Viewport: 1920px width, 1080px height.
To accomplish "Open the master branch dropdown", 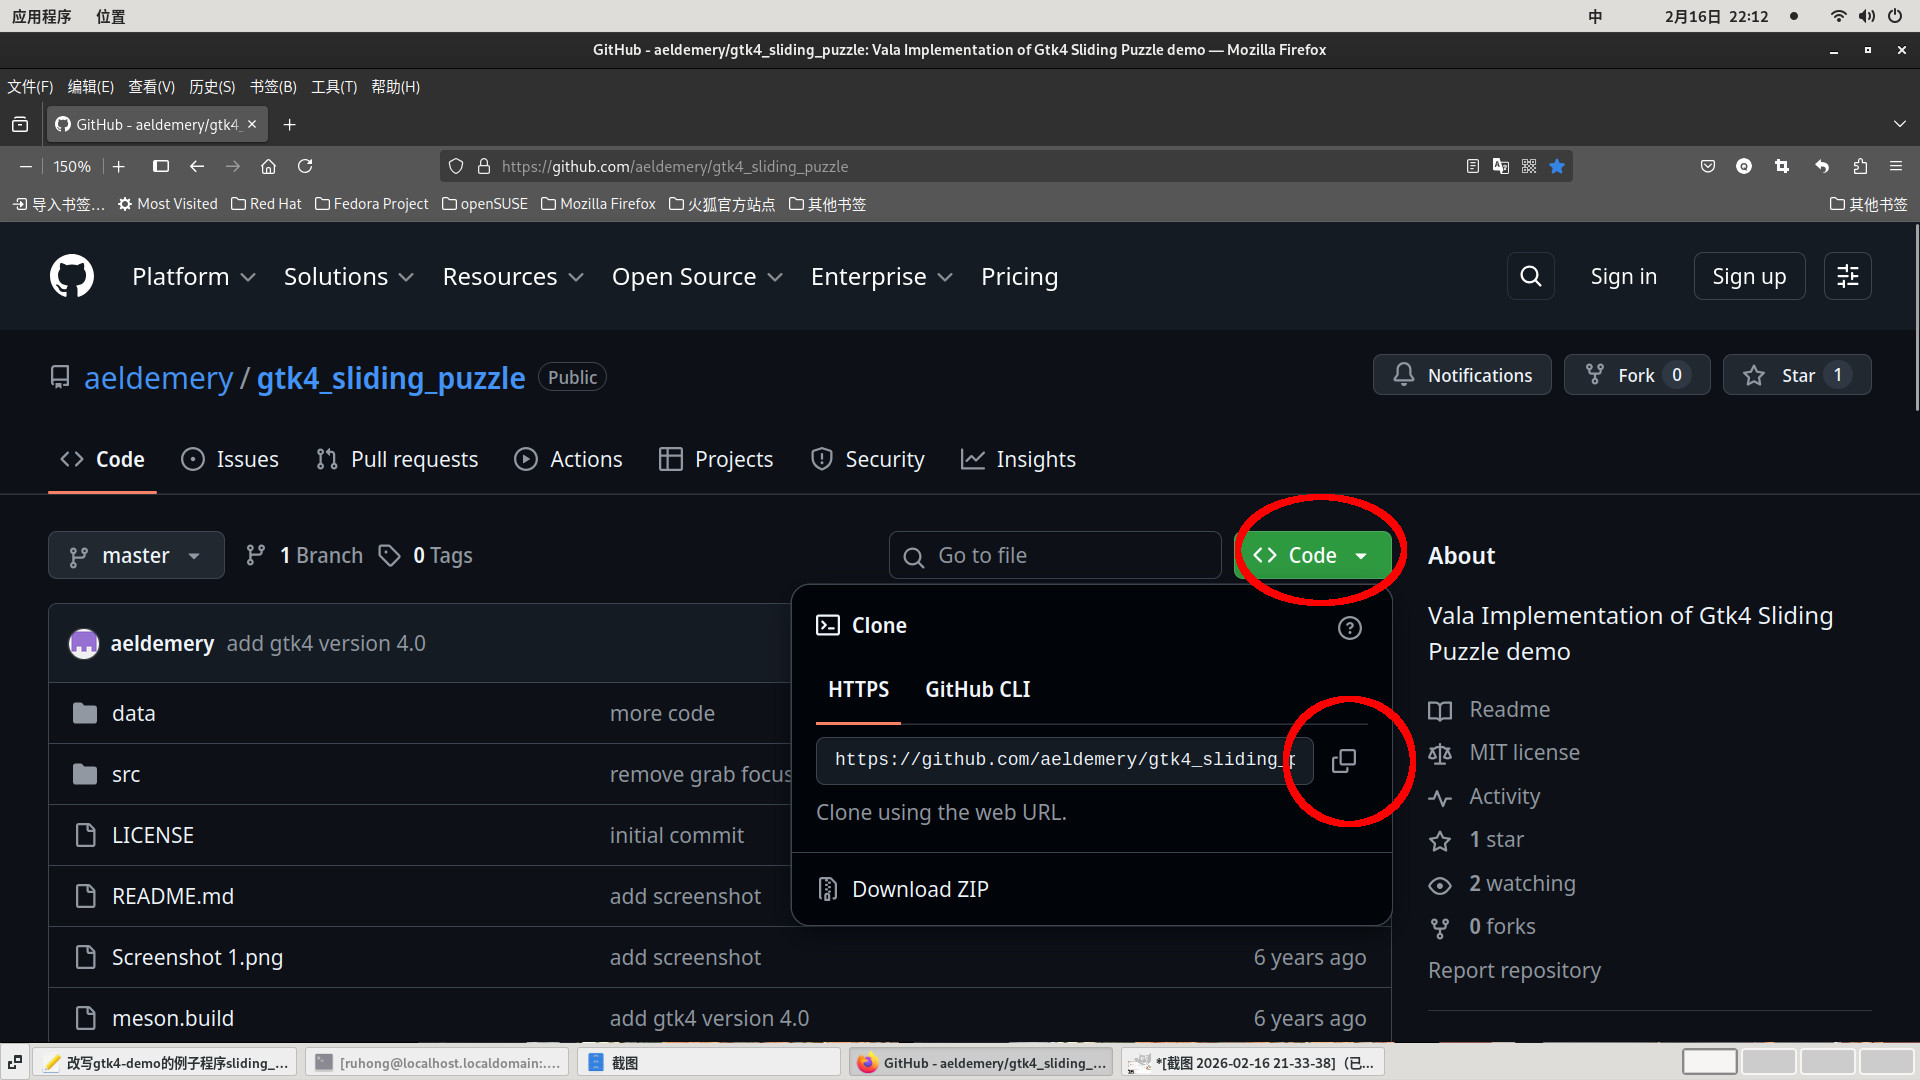I will [x=136, y=556].
